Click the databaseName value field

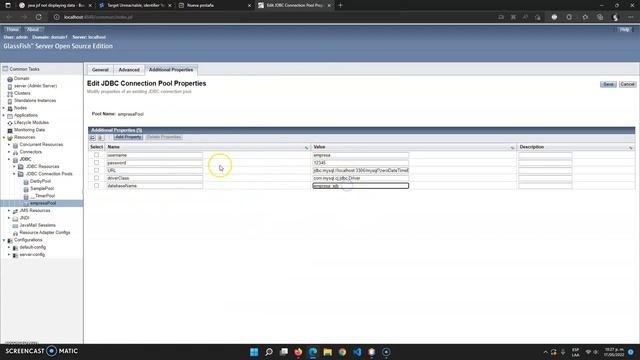pyautogui.click(x=360, y=186)
